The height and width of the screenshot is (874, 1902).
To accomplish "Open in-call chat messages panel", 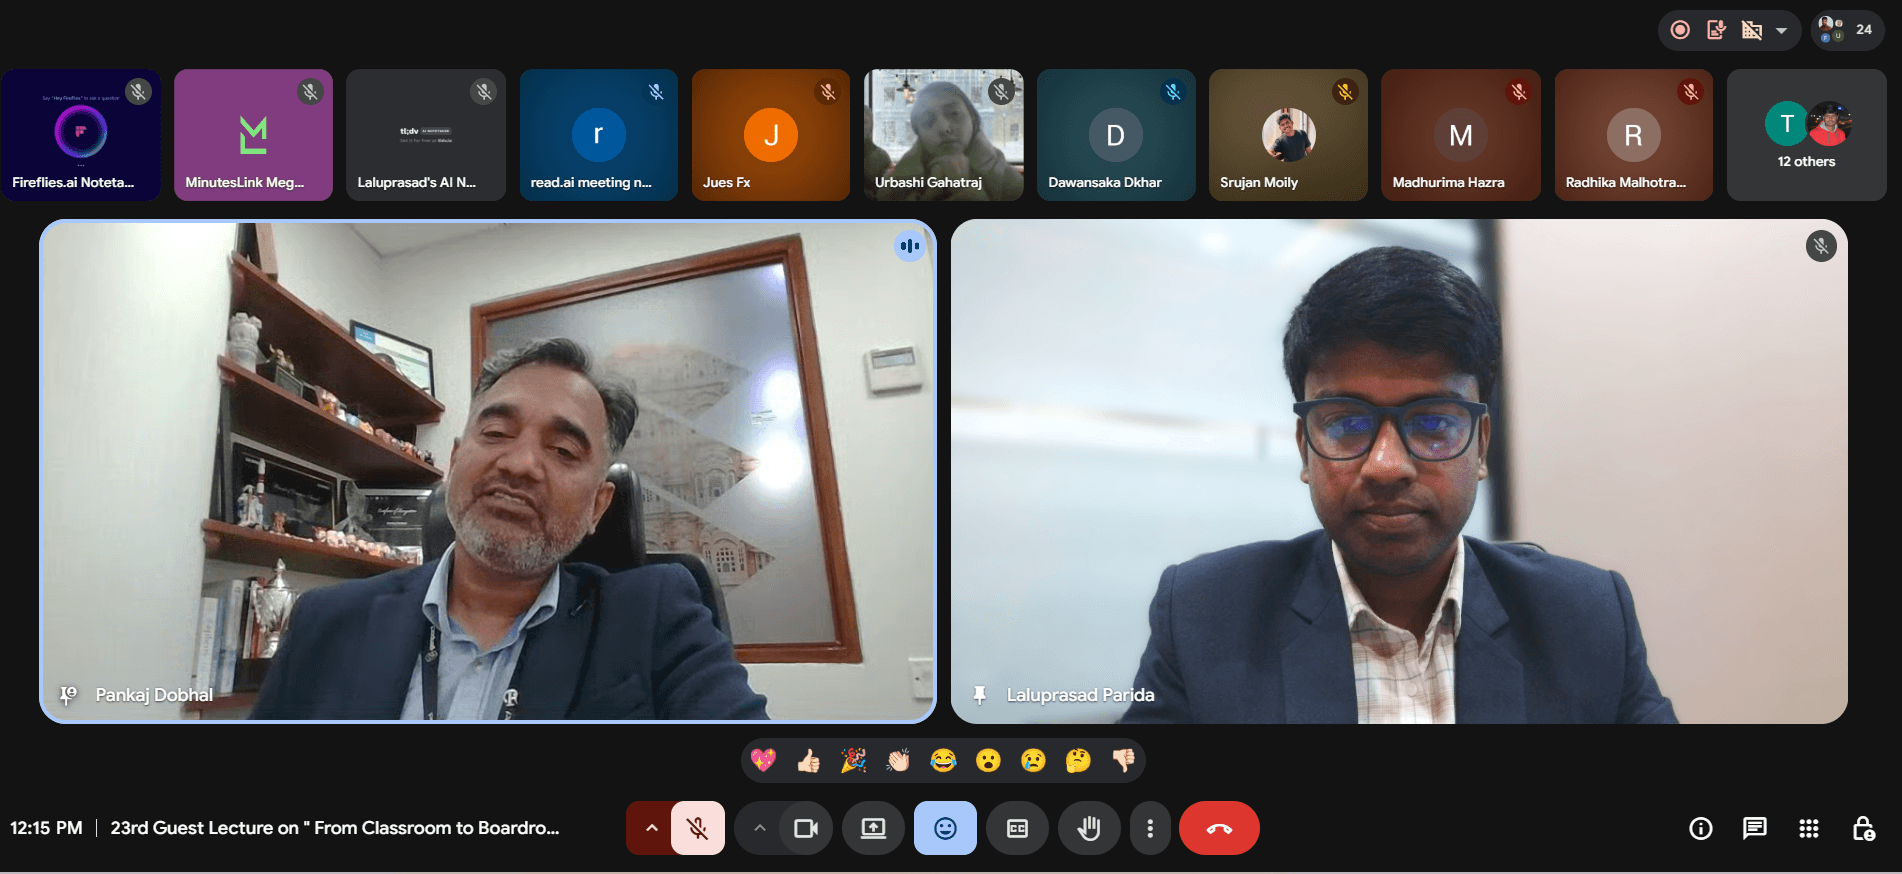I will point(1754,828).
